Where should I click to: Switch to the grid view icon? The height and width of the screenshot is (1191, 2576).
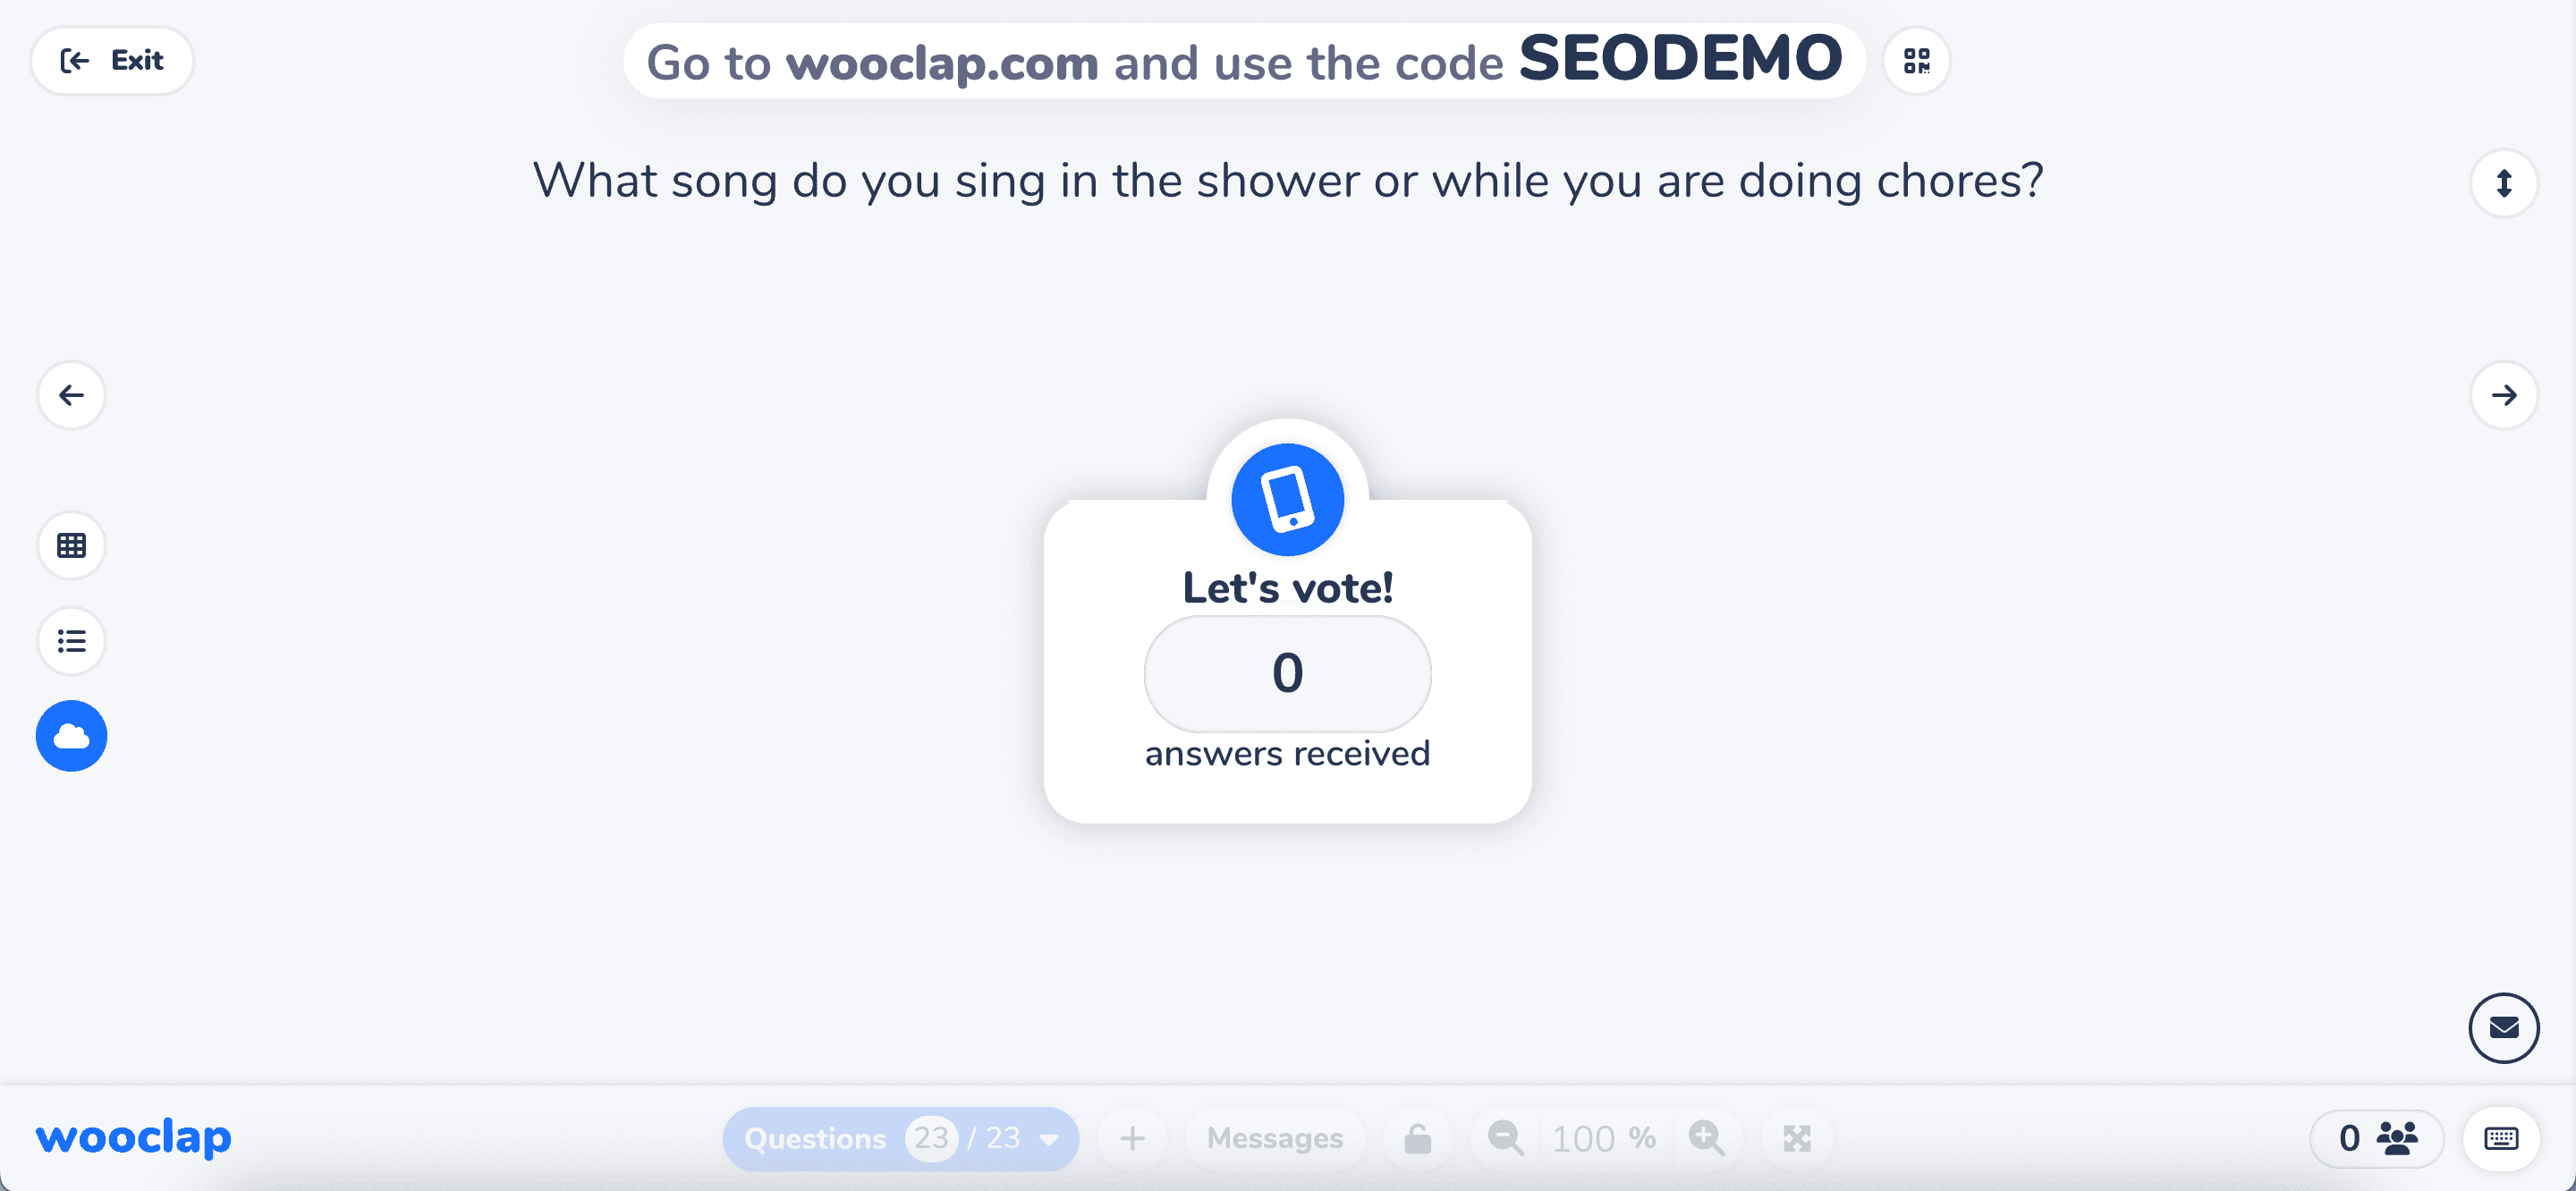click(x=71, y=545)
